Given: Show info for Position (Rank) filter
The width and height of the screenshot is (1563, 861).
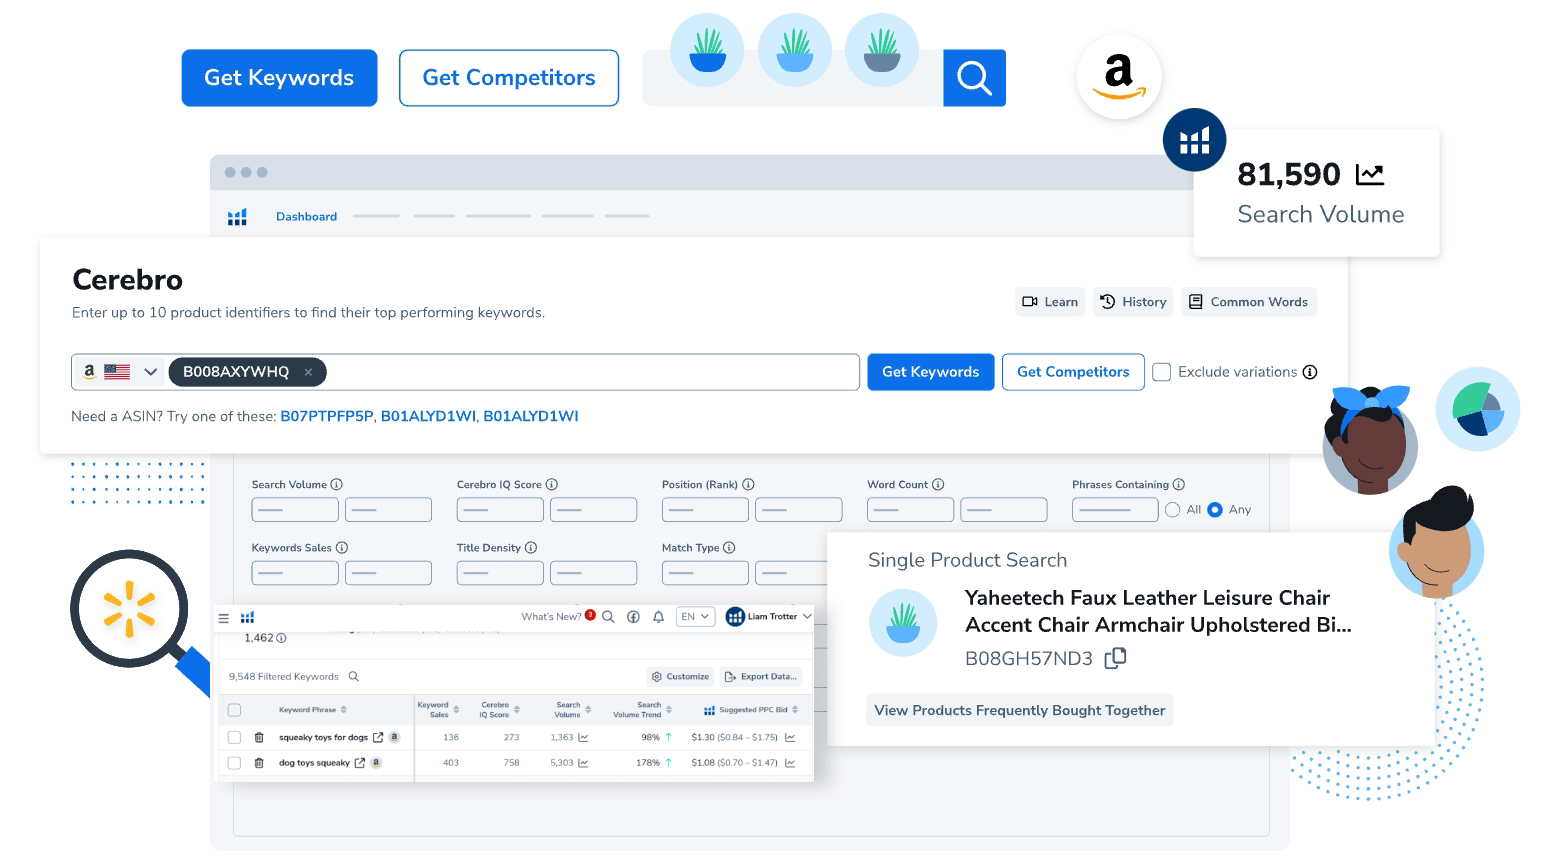Looking at the screenshot, I should [748, 484].
